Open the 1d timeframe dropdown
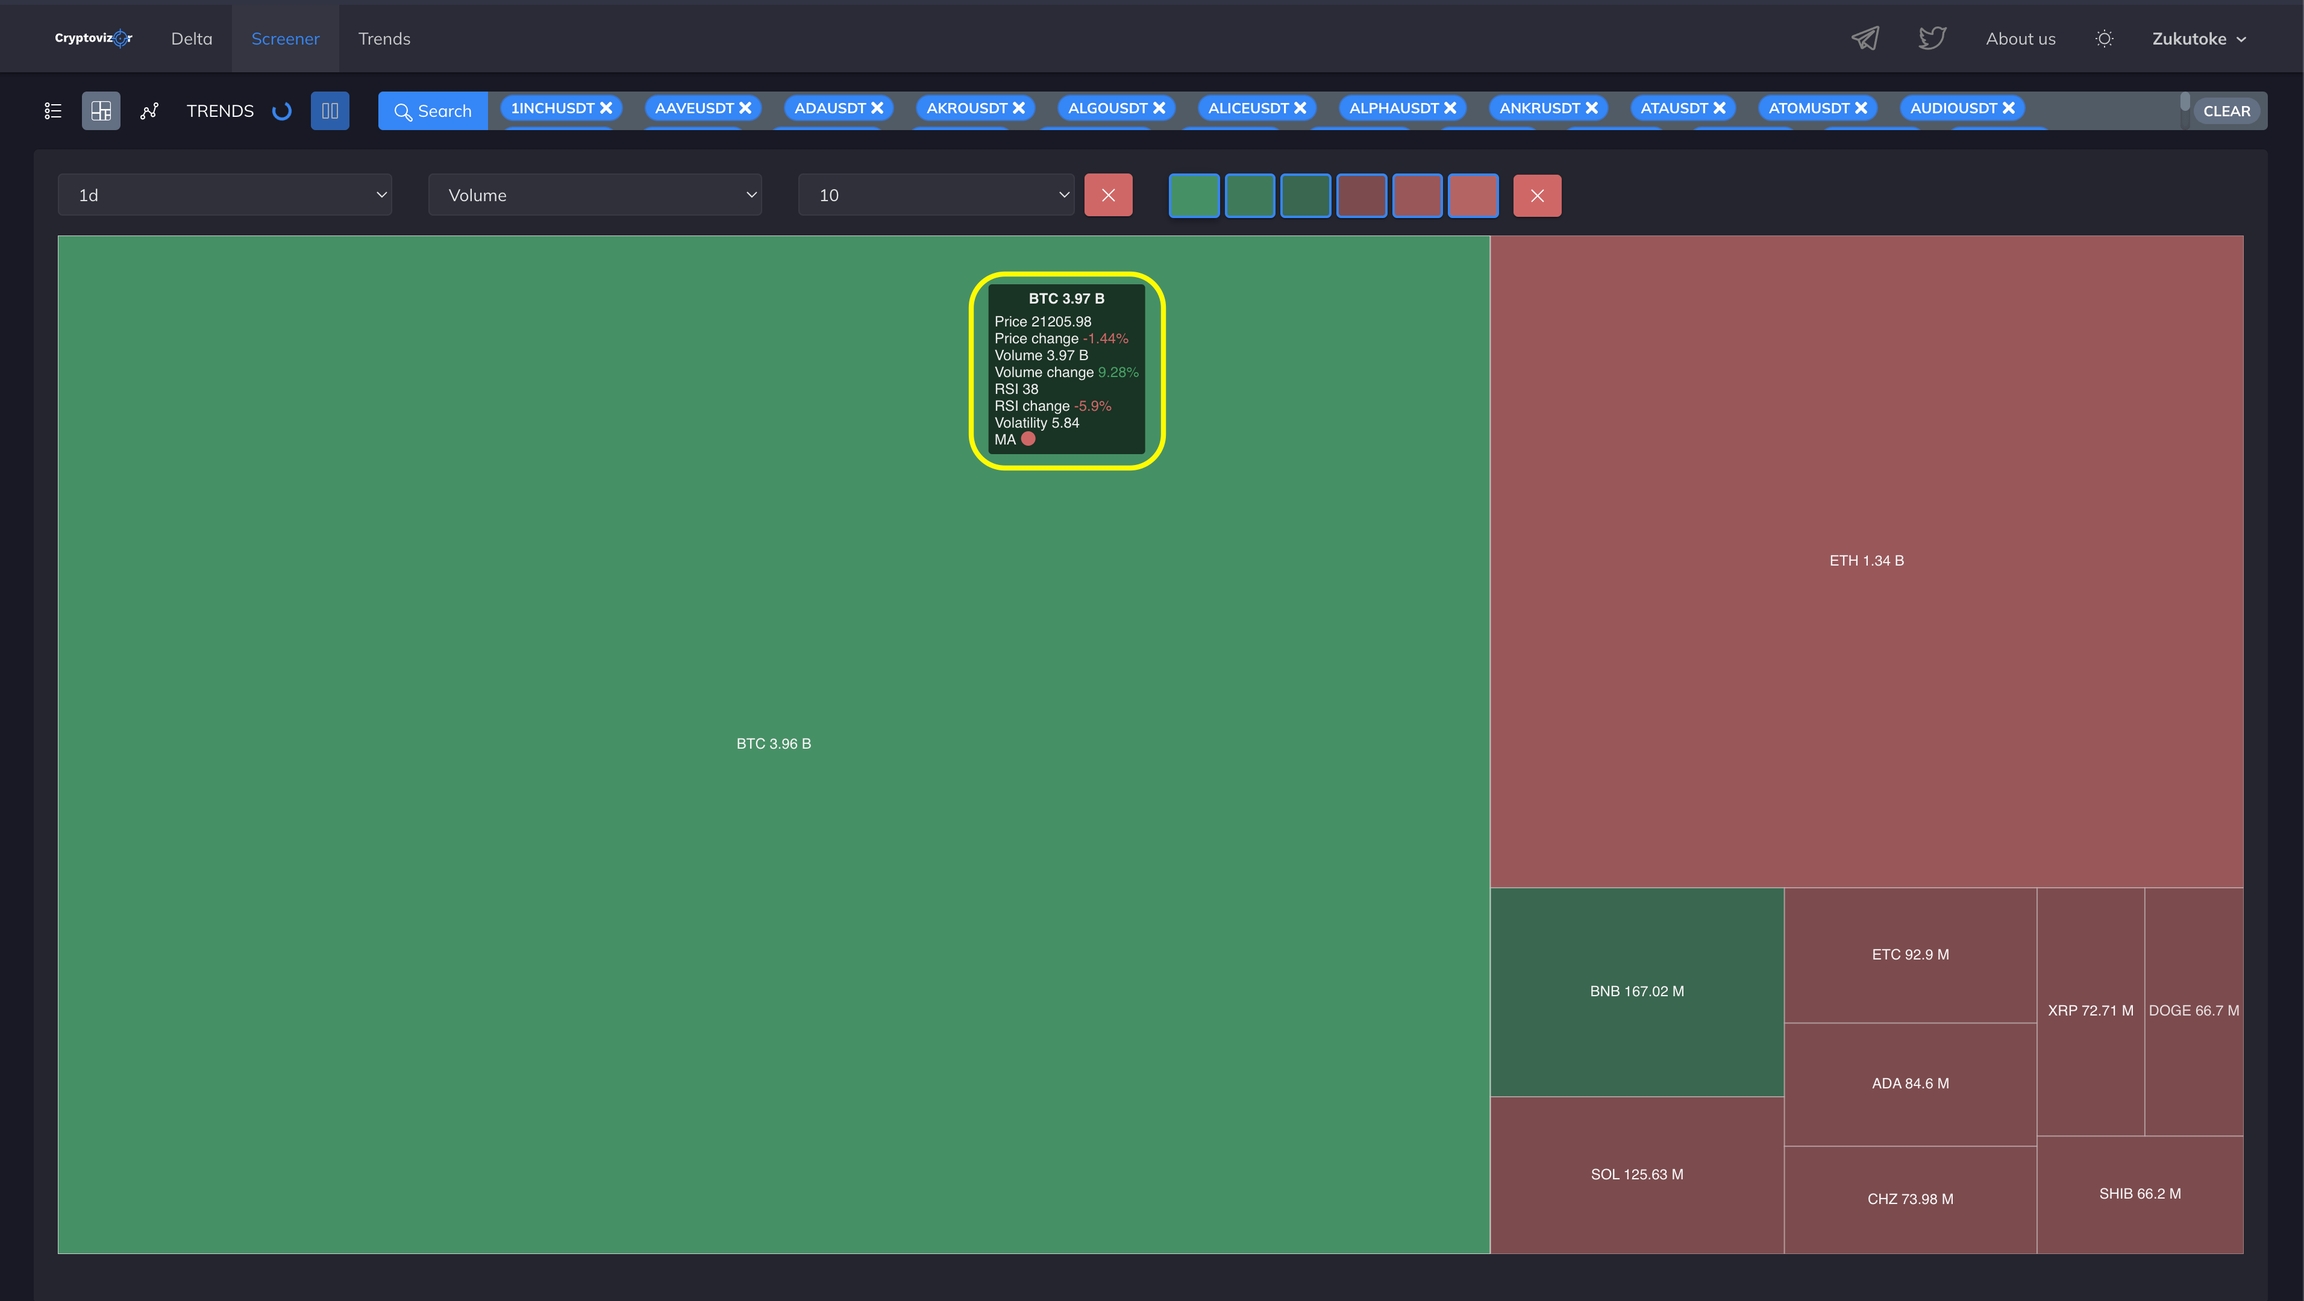Screen dimensions: 2304x1301 [x=225, y=195]
